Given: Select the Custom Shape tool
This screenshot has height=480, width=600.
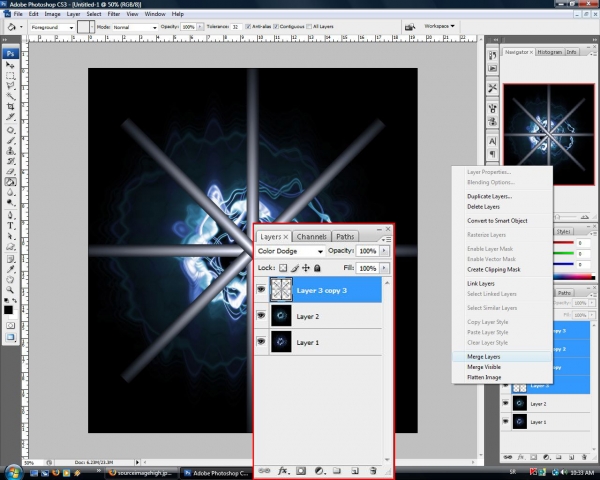Looking at the screenshot, I should (10, 247).
